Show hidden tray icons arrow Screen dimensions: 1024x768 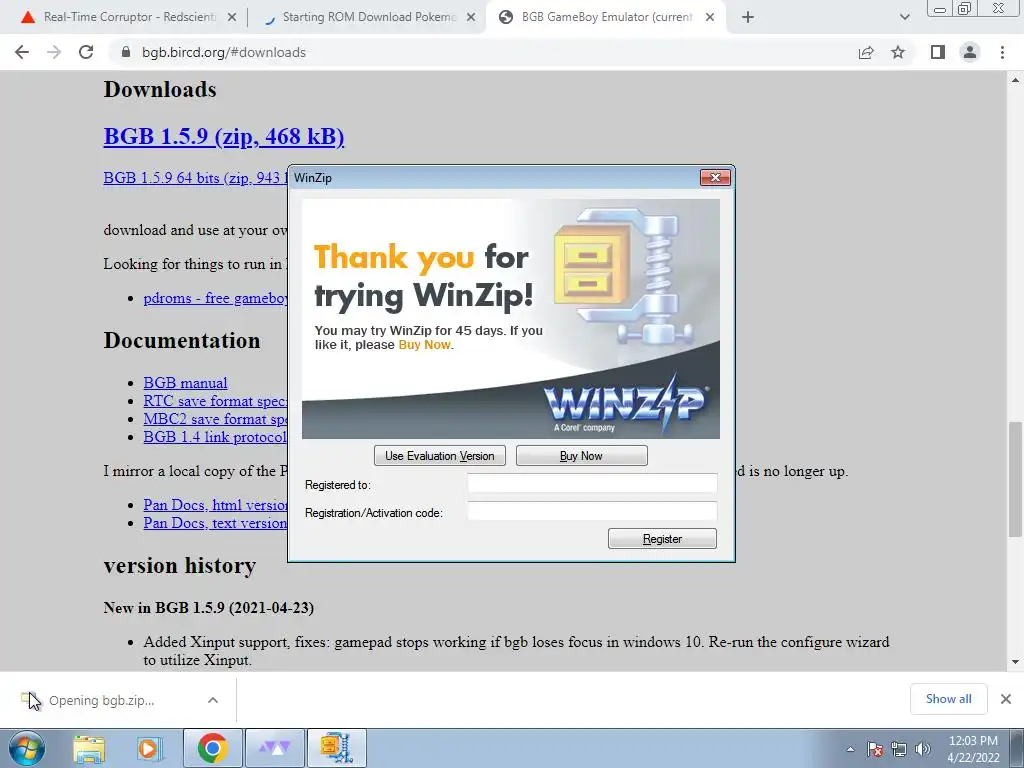(x=850, y=750)
